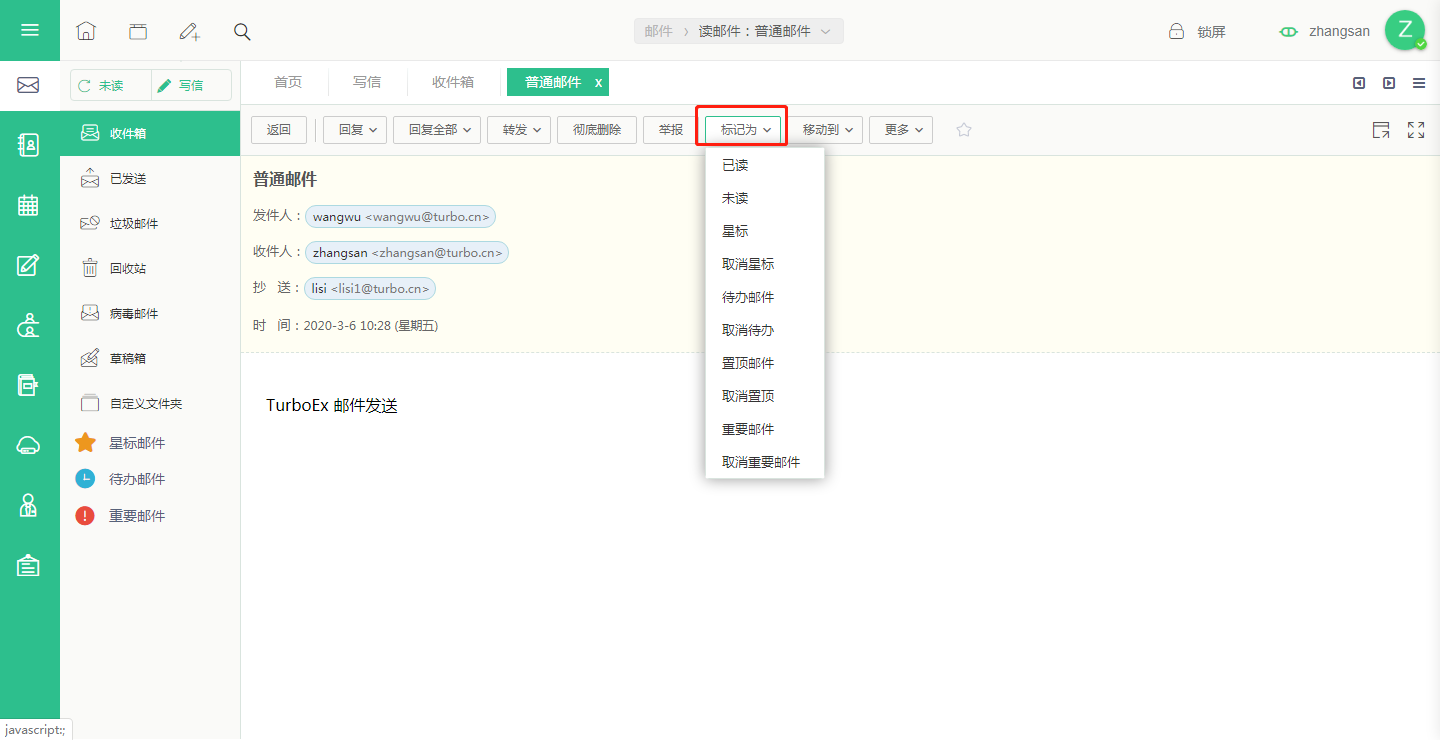Click the 未读 refresh button

tap(111, 86)
